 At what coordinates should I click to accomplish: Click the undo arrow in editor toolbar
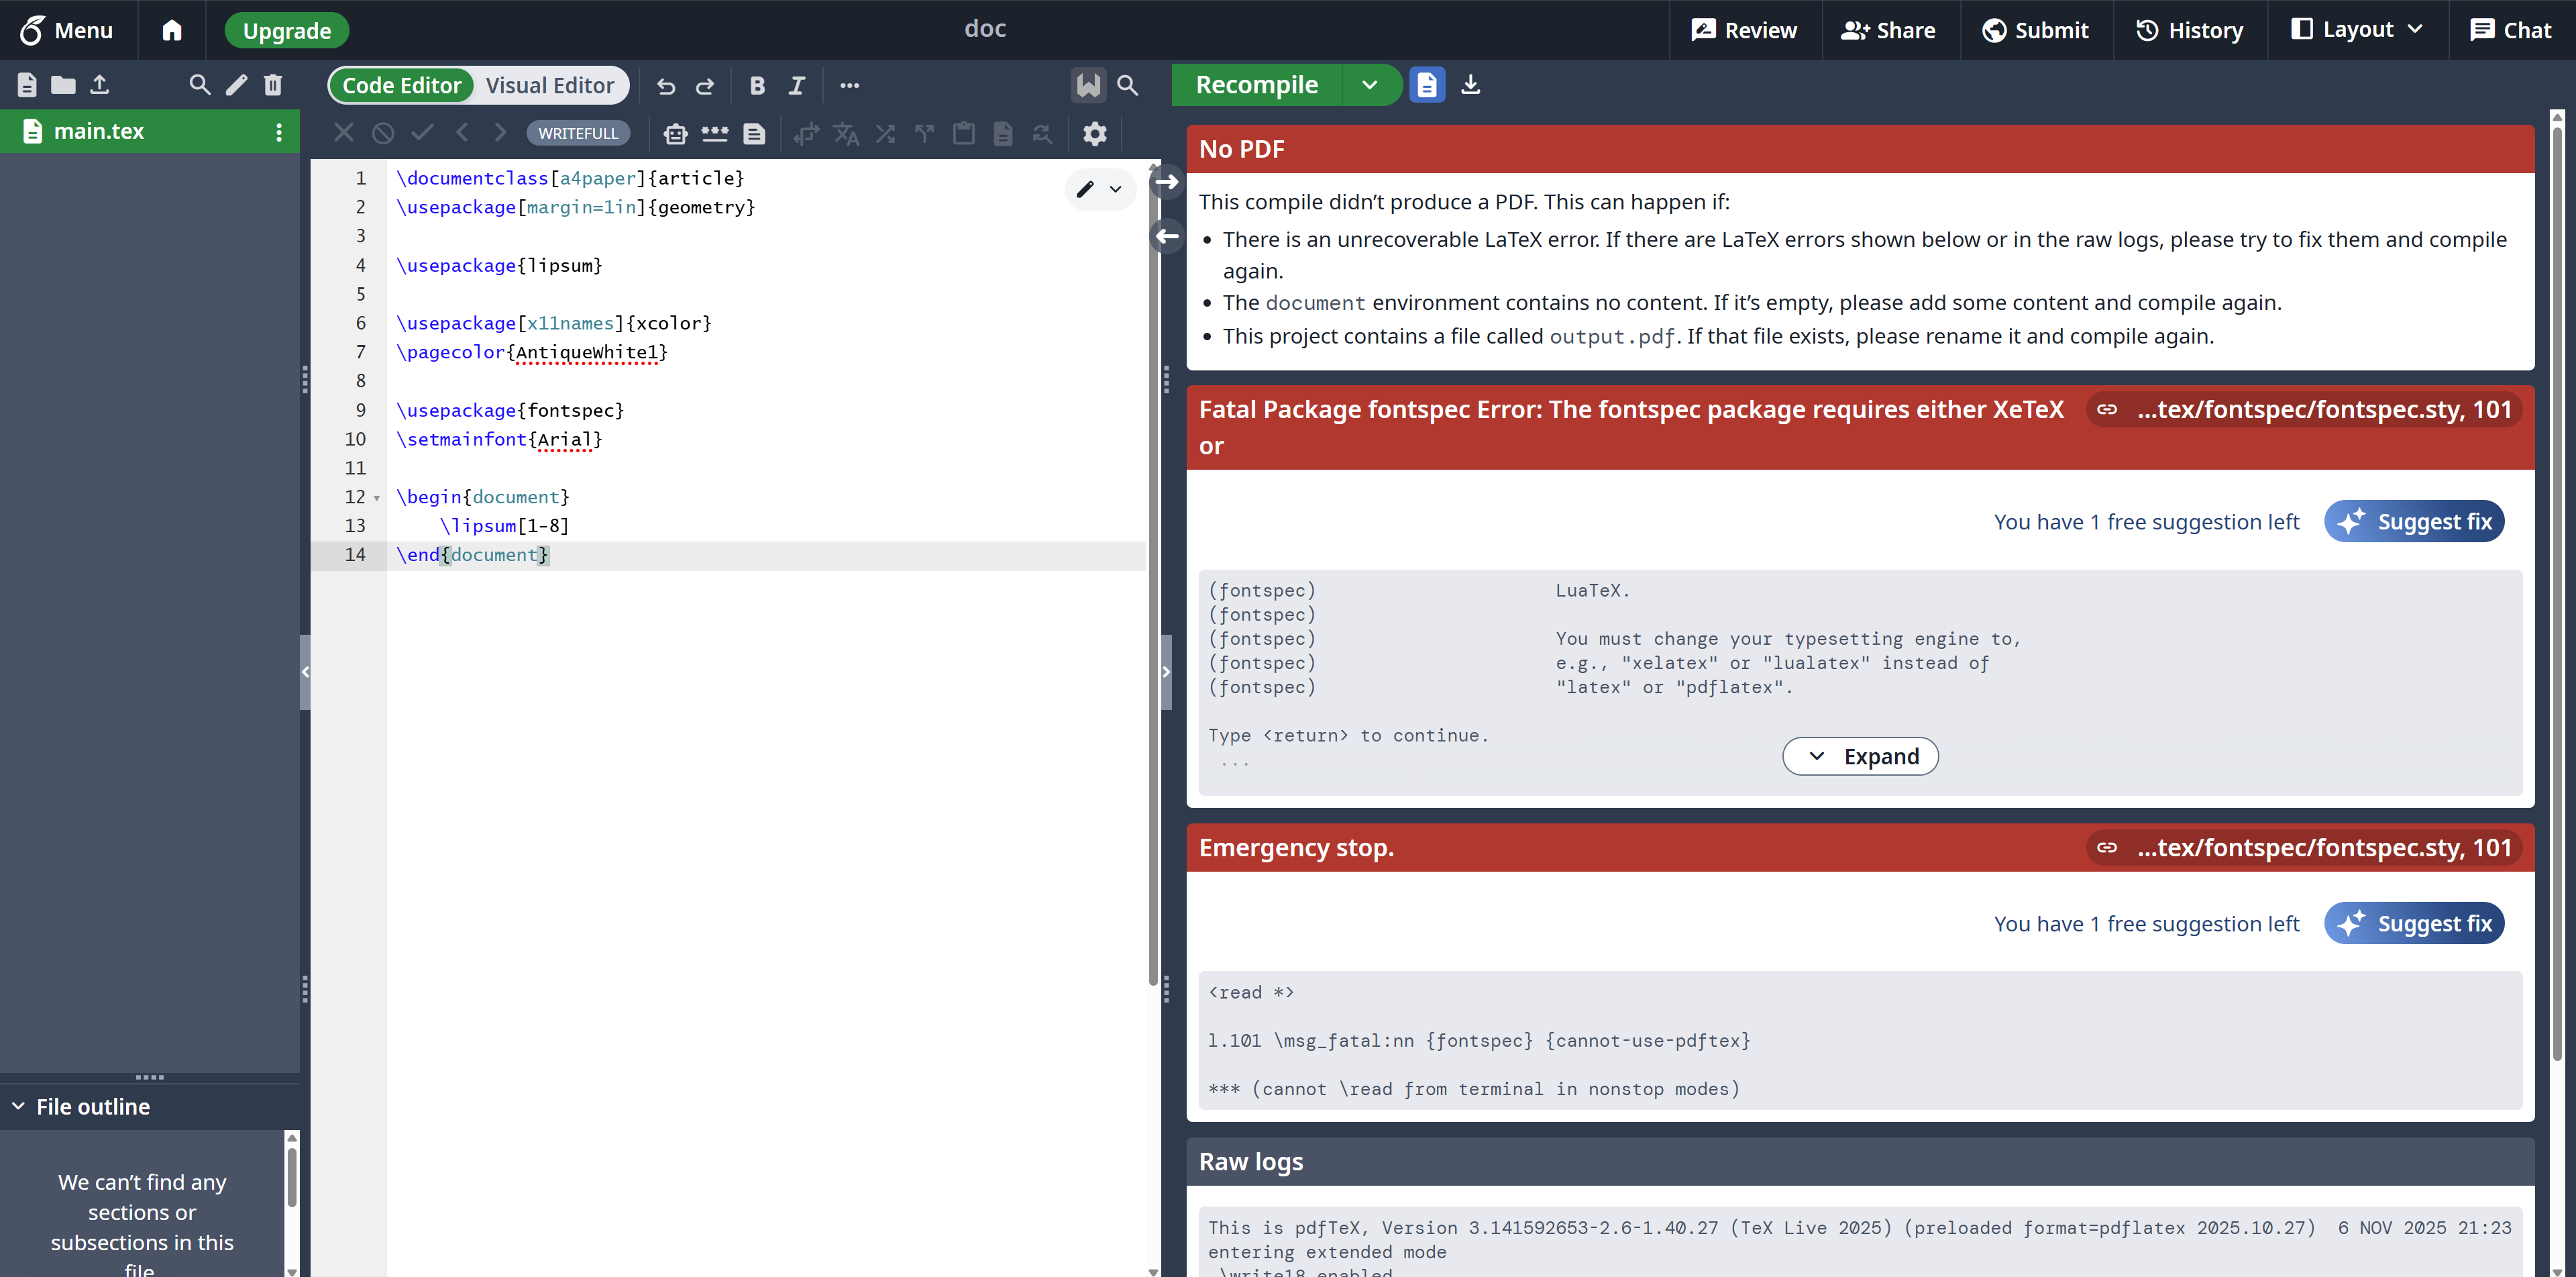click(x=666, y=86)
